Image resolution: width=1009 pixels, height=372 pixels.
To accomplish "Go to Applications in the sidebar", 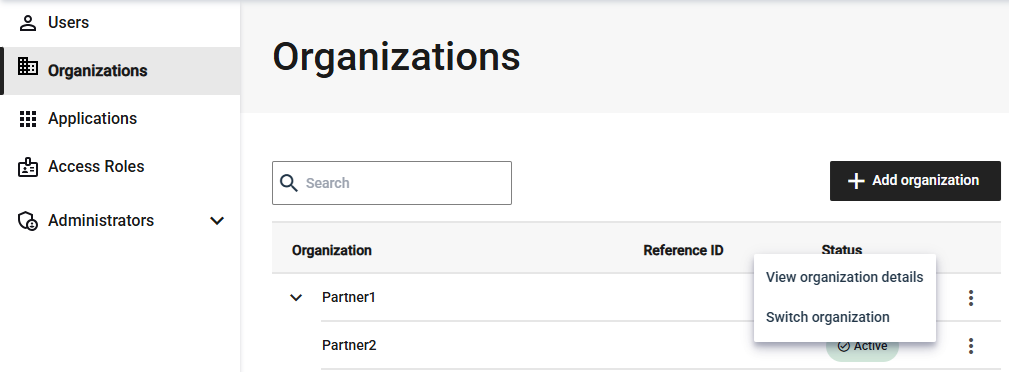I will [120, 118].
